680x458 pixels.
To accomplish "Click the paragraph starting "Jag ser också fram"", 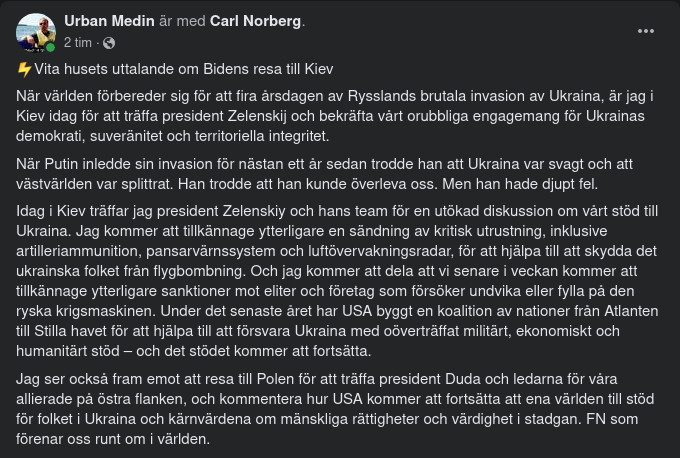I will click(x=330, y=409).
